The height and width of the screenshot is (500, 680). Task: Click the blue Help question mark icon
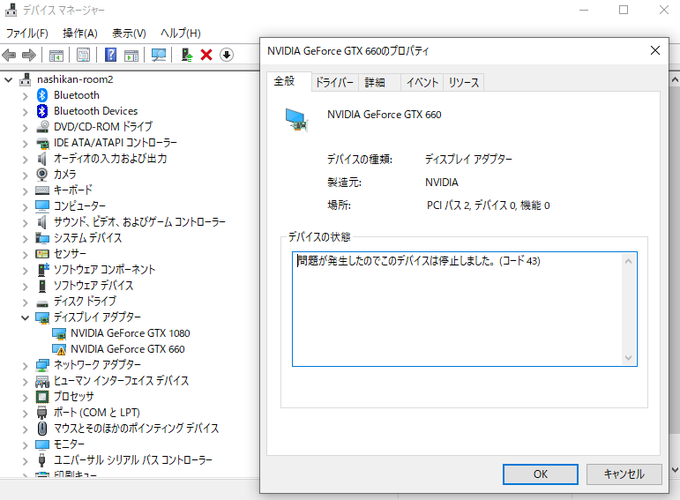[x=111, y=55]
